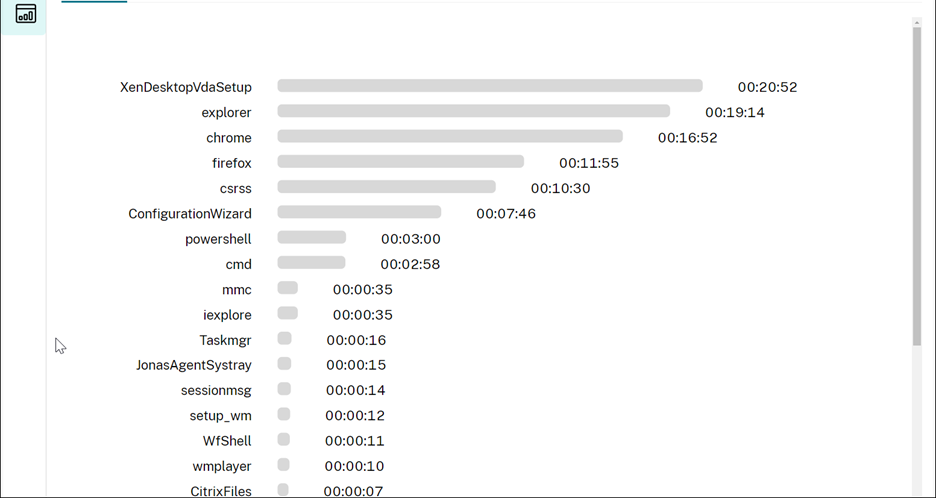Click the vertical scrollbar thumb

tap(917, 185)
